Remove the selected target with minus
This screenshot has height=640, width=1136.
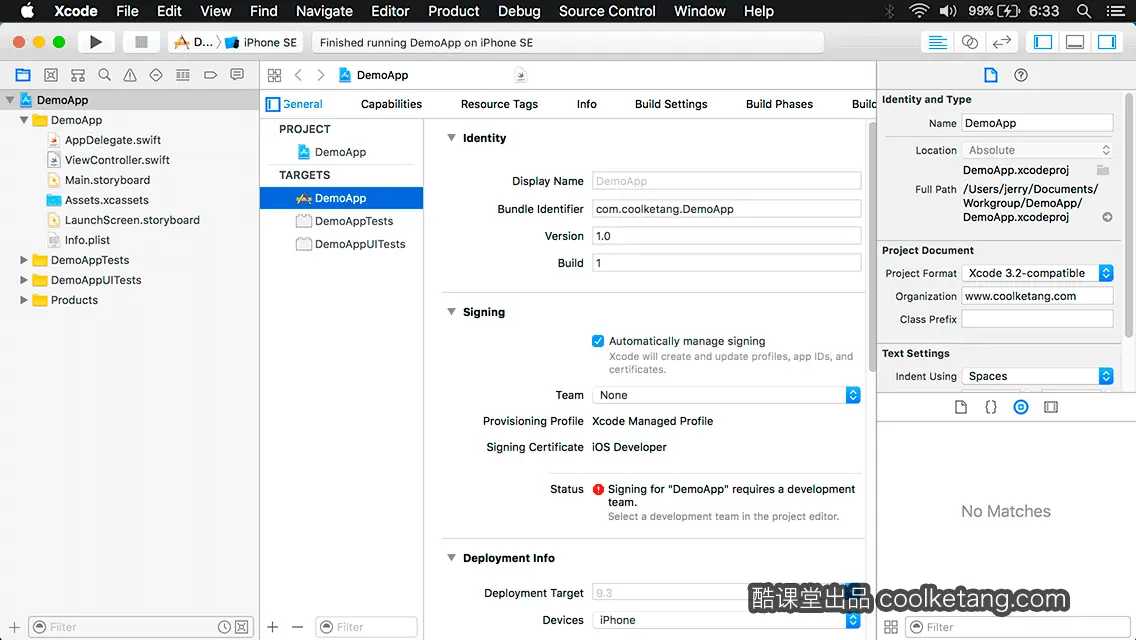[x=298, y=627]
